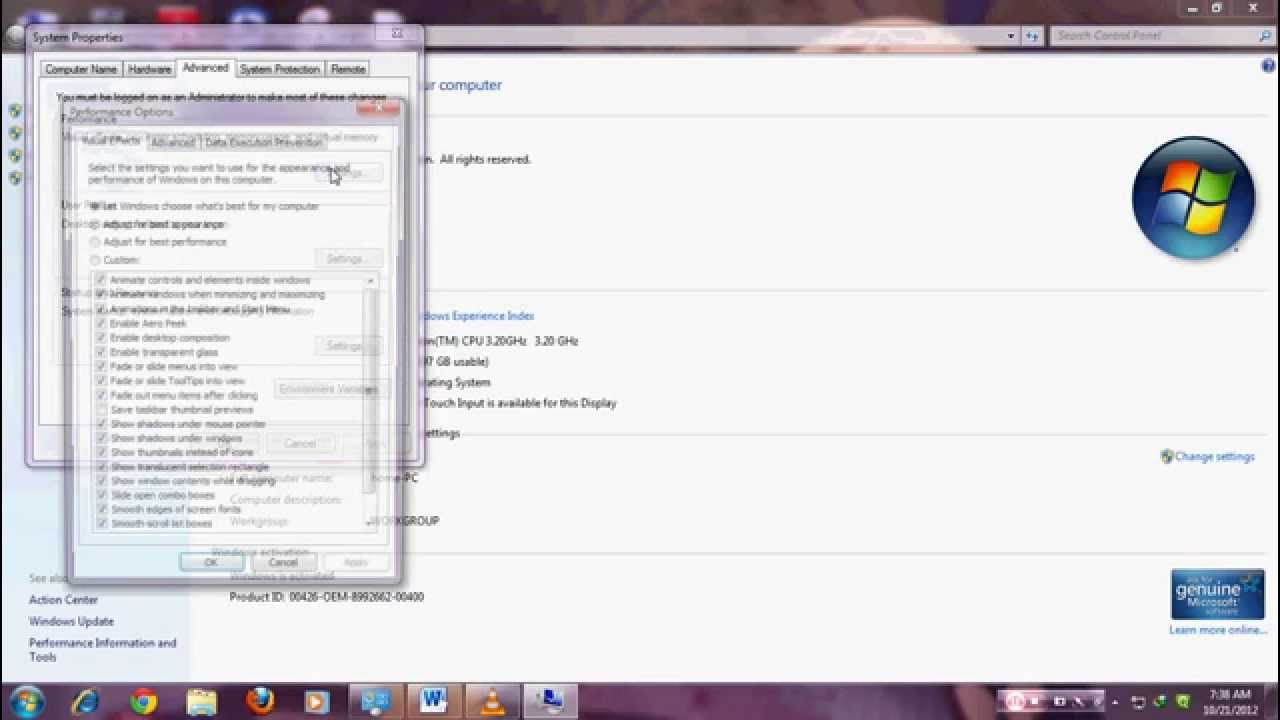Open the Windows Update link
The width and height of the screenshot is (1280, 720).
click(71, 622)
